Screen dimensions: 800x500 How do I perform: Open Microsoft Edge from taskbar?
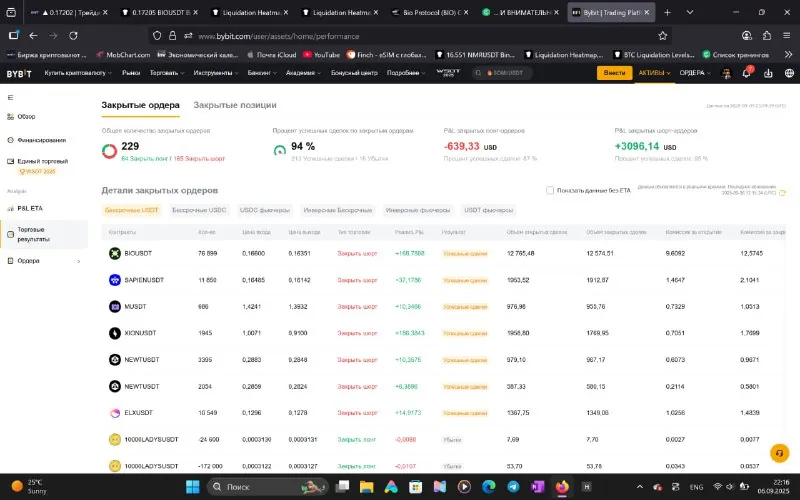tap(489, 487)
